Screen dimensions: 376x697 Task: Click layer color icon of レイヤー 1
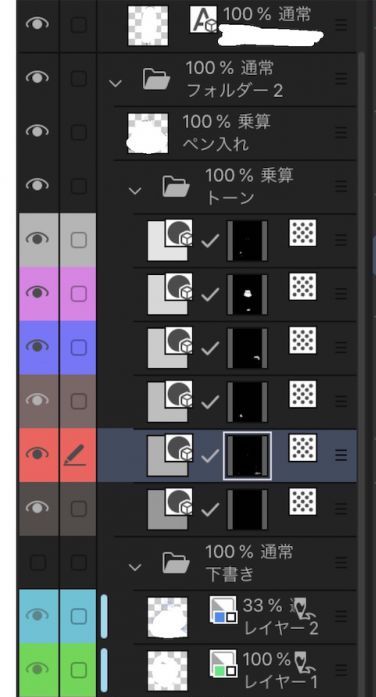tap(223, 663)
